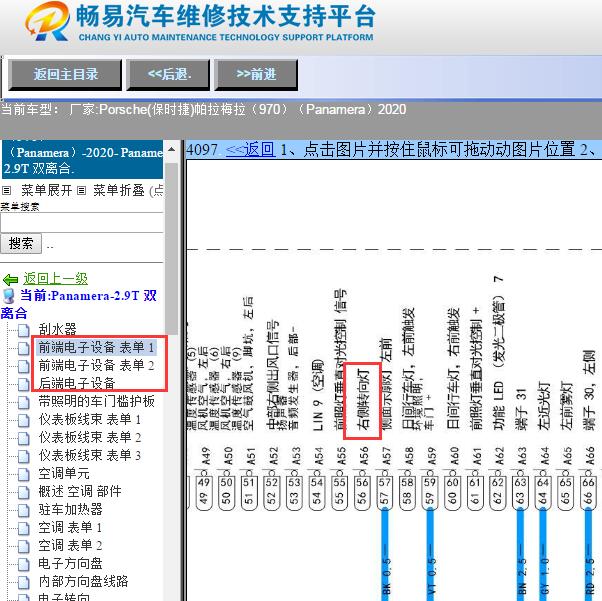Click the document icon beside 驻车加热器
The image size is (602, 601).
(23, 511)
